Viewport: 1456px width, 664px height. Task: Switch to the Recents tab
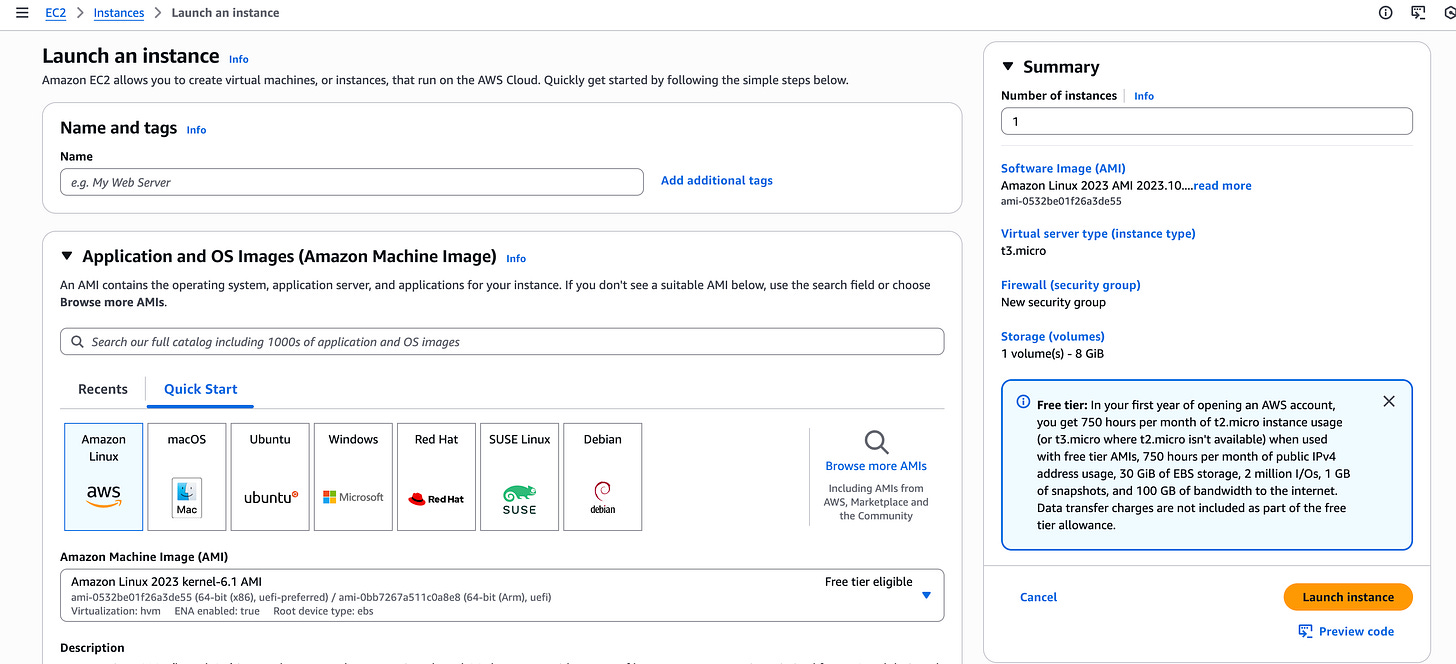pyautogui.click(x=103, y=389)
